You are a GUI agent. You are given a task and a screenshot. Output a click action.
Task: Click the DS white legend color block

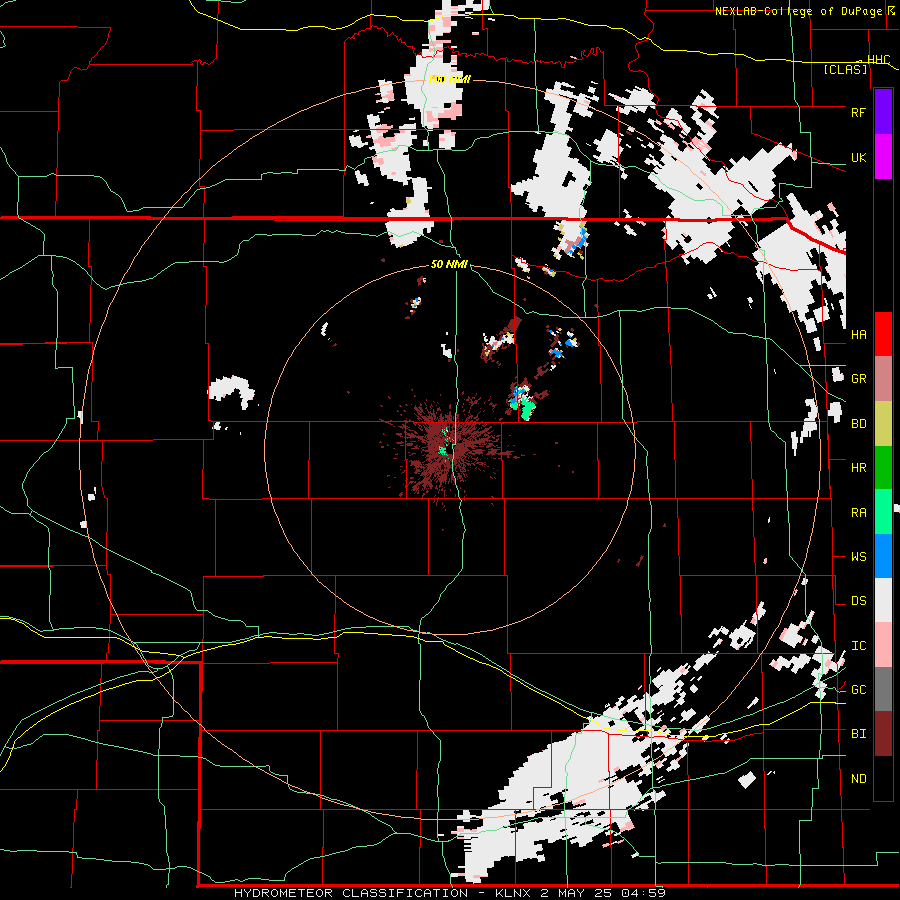point(883,600)
